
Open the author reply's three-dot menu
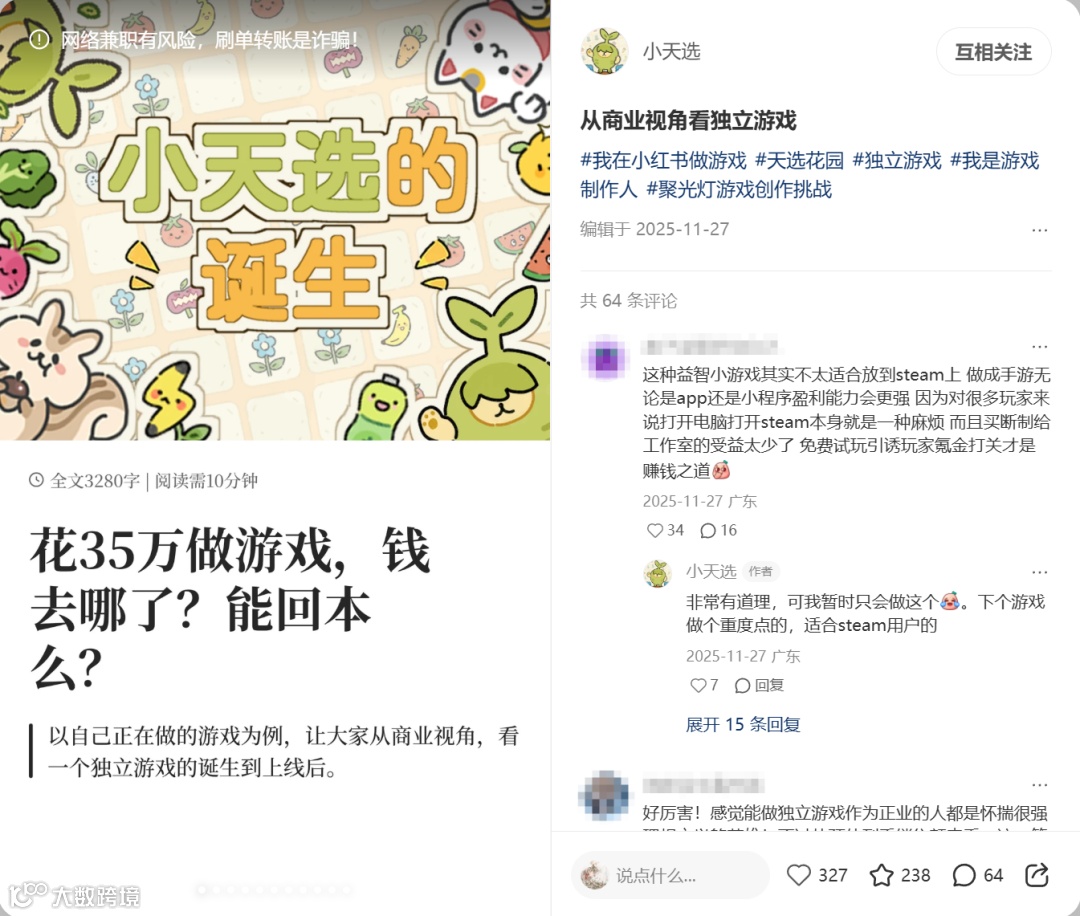pos(1039,572)
